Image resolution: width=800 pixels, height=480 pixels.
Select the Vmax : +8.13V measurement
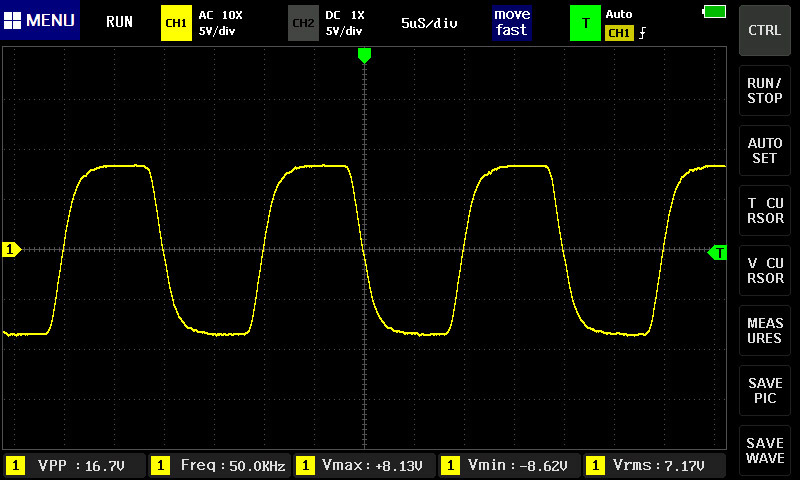(364, 465)
